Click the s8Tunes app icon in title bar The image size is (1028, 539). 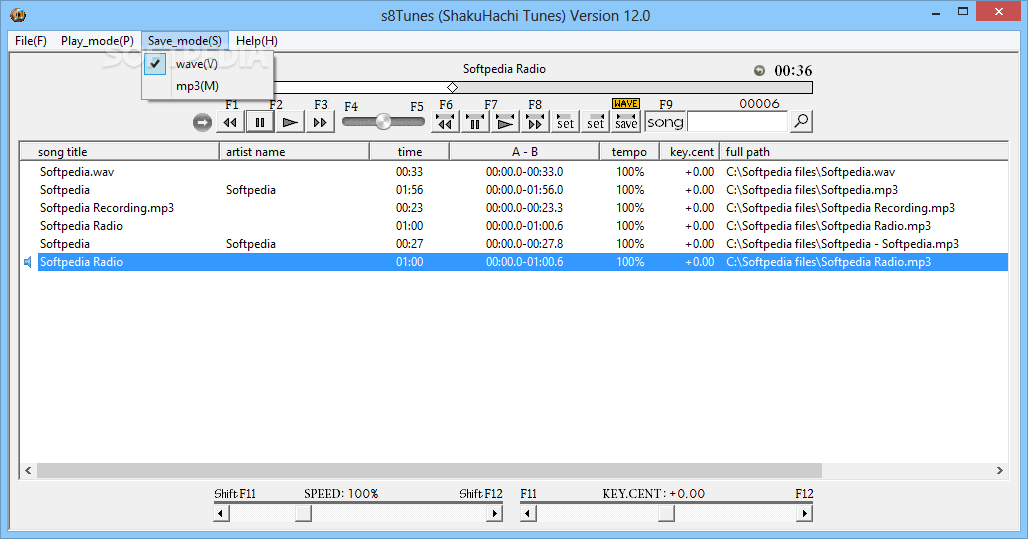click(x=18, y=14)
